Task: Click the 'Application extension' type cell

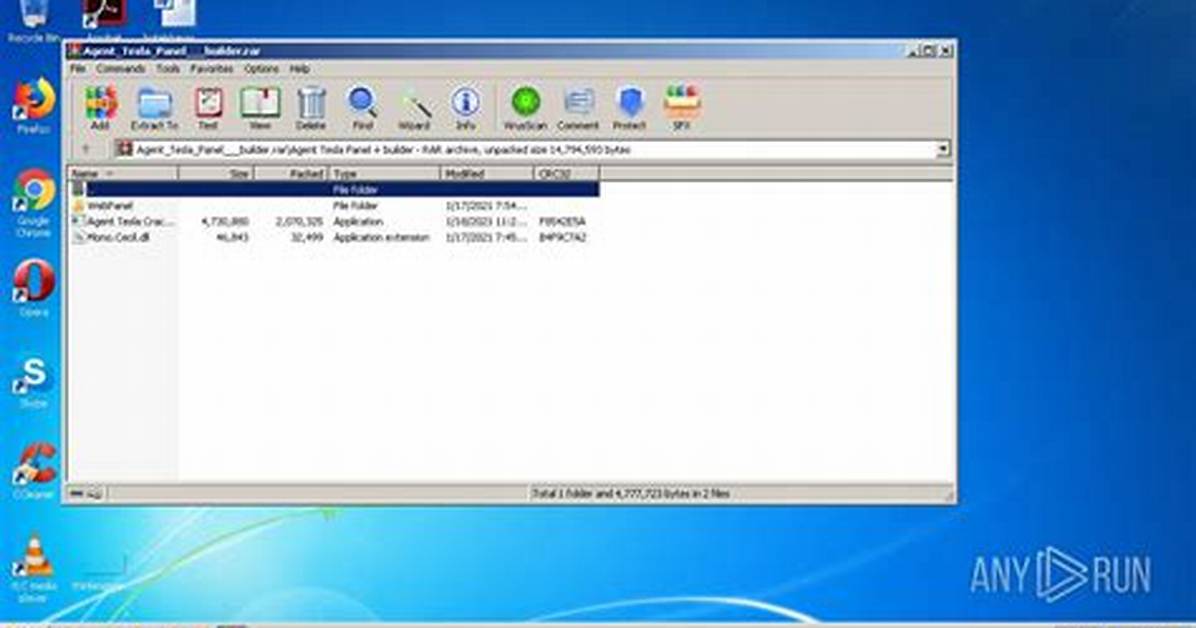Action: [381, 237]
